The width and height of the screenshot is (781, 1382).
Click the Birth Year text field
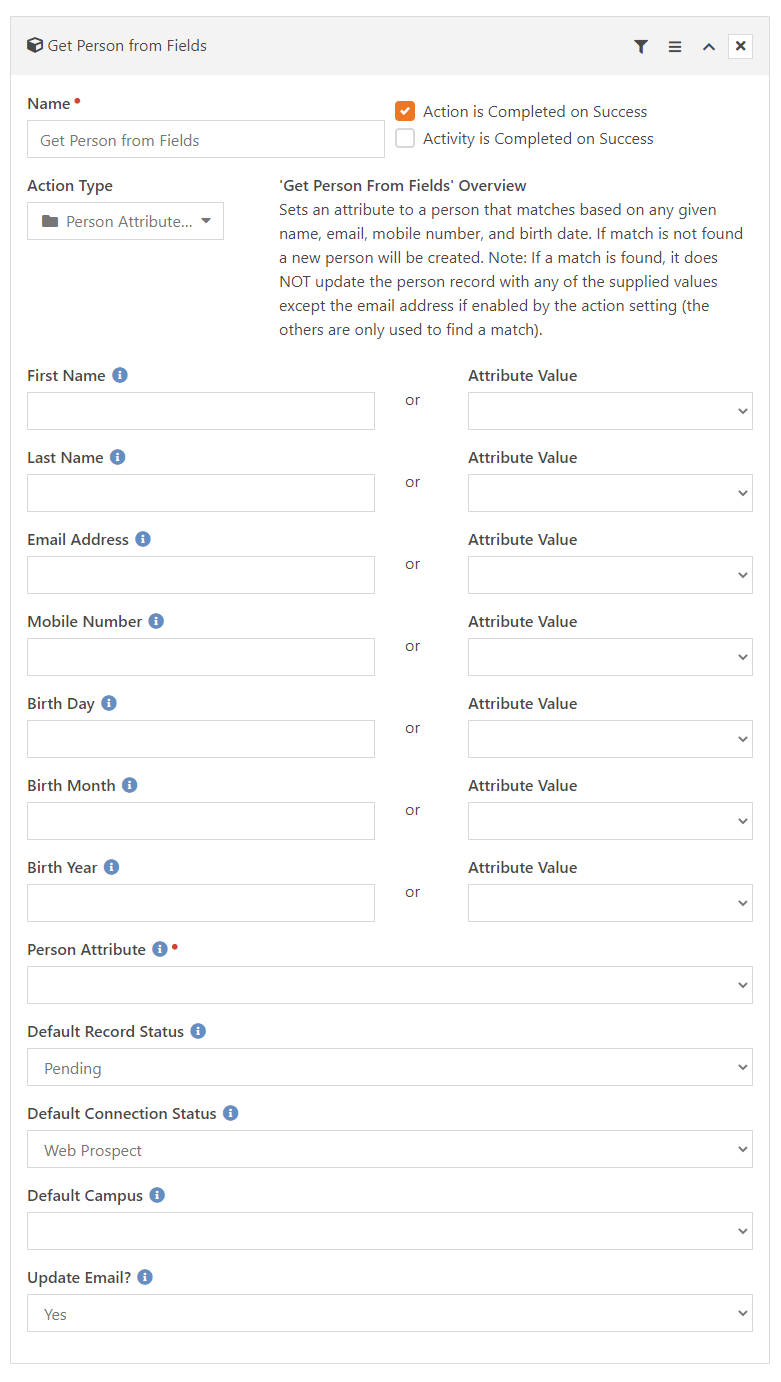(201, 903)
